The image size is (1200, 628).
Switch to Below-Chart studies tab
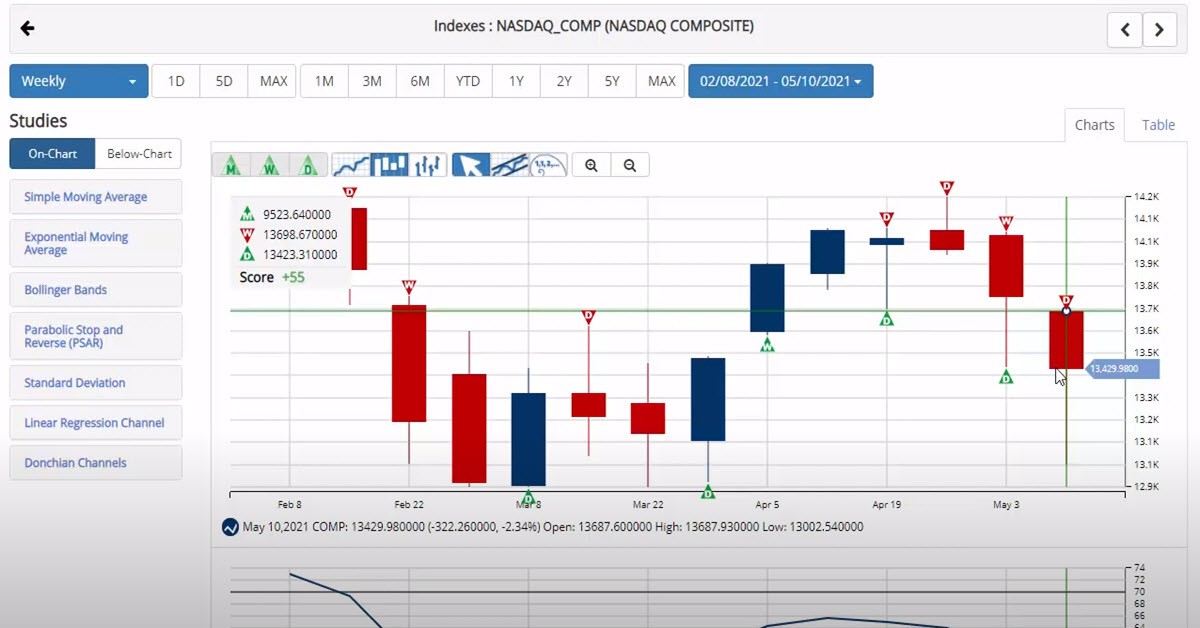coord(139,154)
